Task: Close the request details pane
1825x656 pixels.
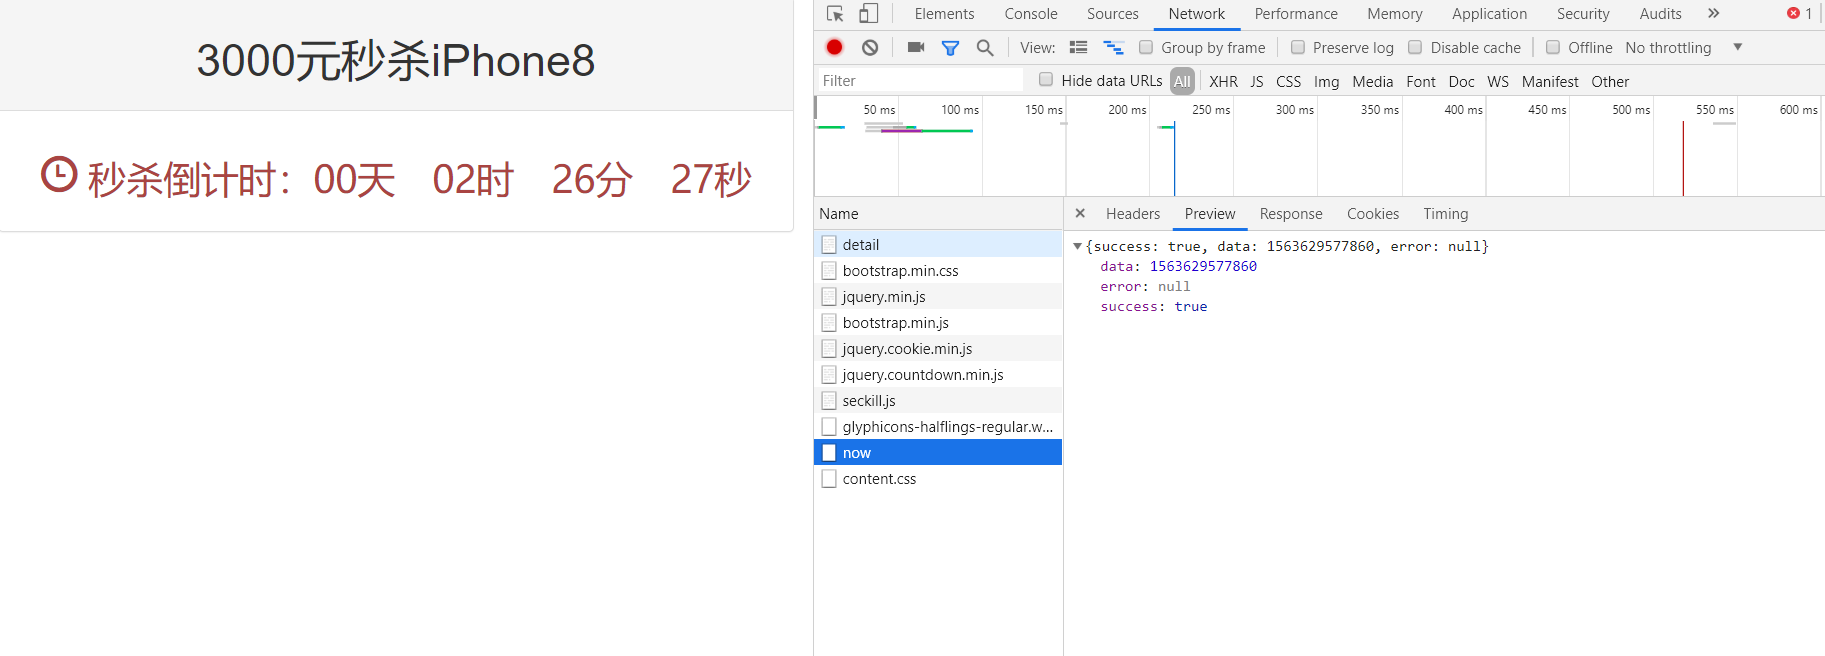Action: pyautogui.click(x=1080, y=213)
